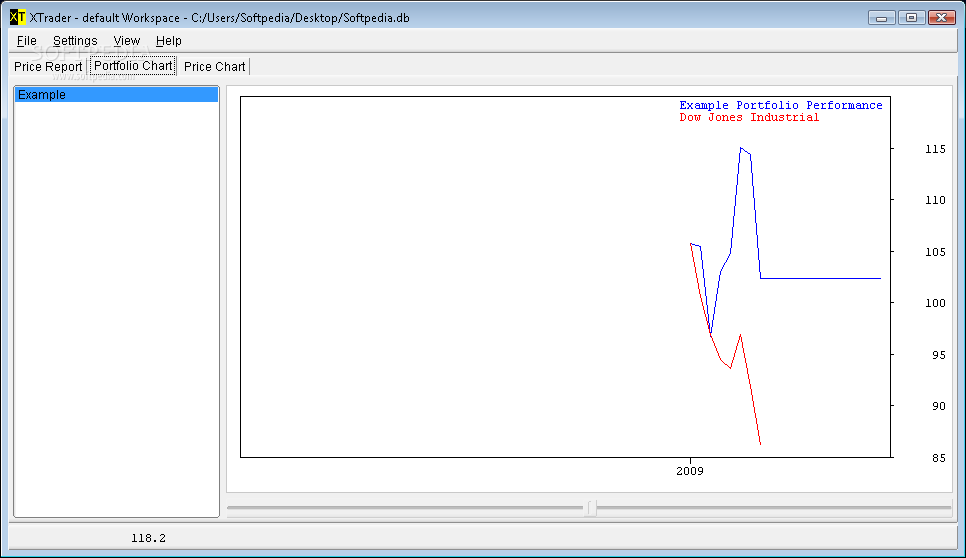Select the Example portfolio in list
The image size is (966, 558).
(116, 95)
